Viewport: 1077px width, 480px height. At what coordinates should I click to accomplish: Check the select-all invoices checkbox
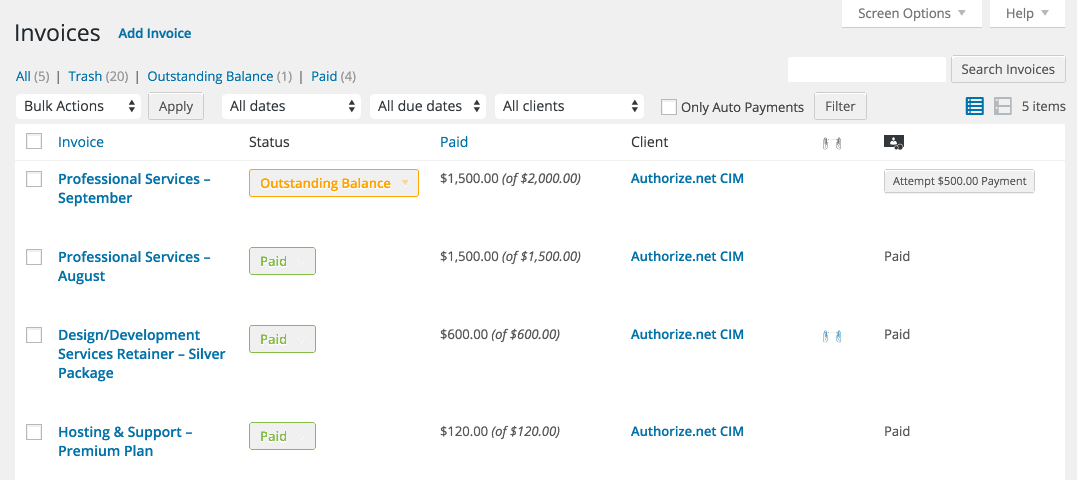(34, 142)
